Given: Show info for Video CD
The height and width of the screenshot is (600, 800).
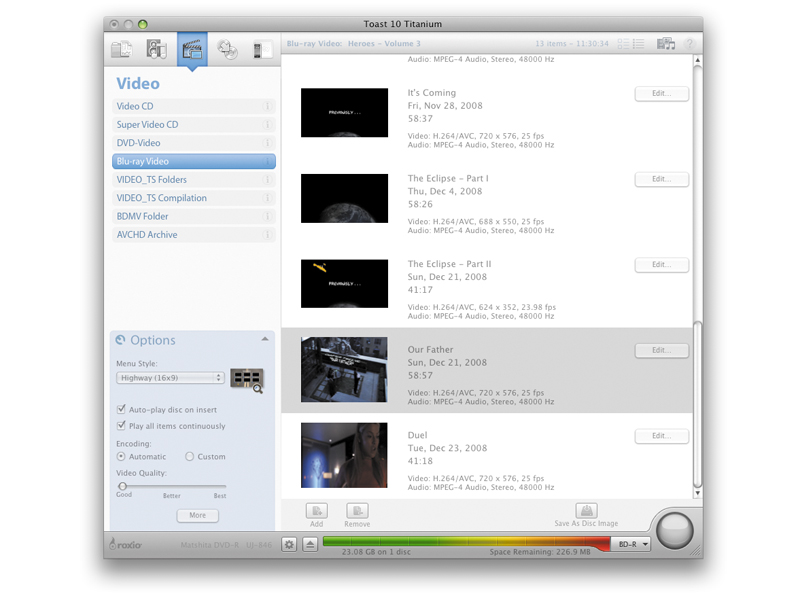Looking at the screenshot, I should click(x=266, y=106).
